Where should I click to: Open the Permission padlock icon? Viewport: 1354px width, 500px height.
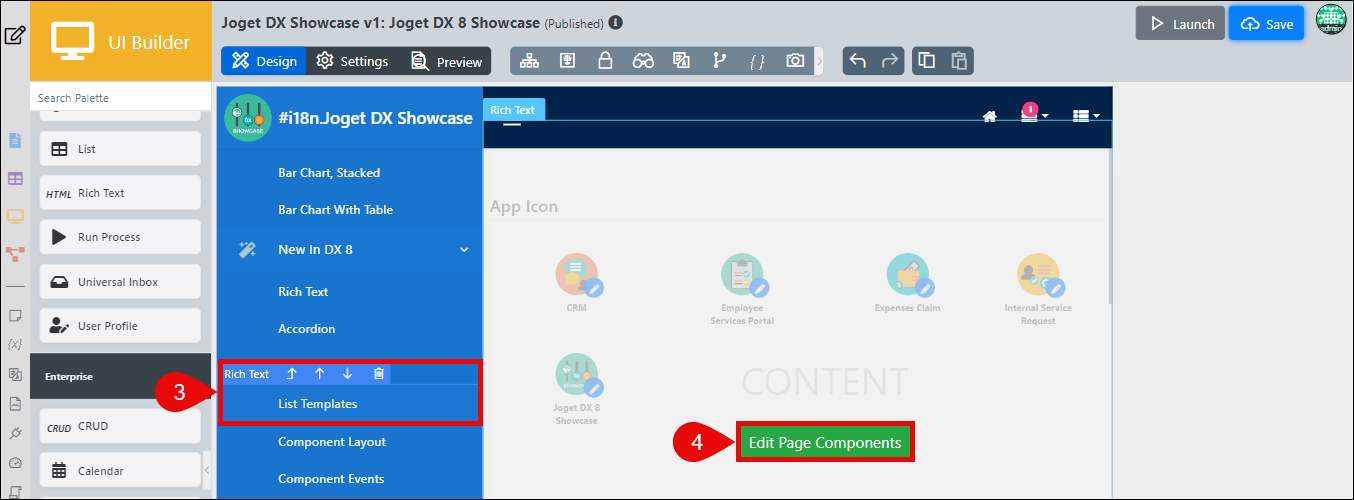(605, 61)
